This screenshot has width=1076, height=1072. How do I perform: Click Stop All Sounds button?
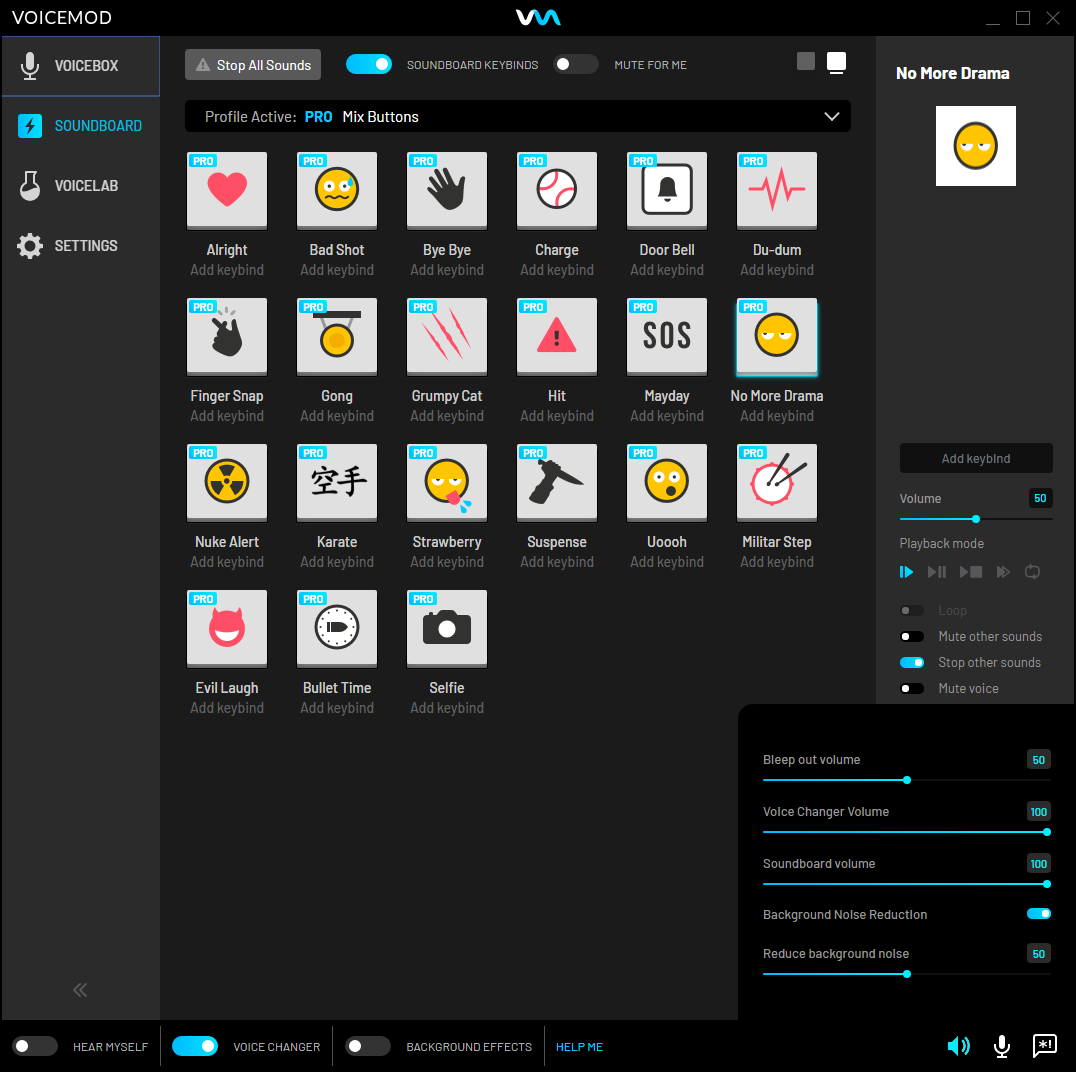coord(253,65)
